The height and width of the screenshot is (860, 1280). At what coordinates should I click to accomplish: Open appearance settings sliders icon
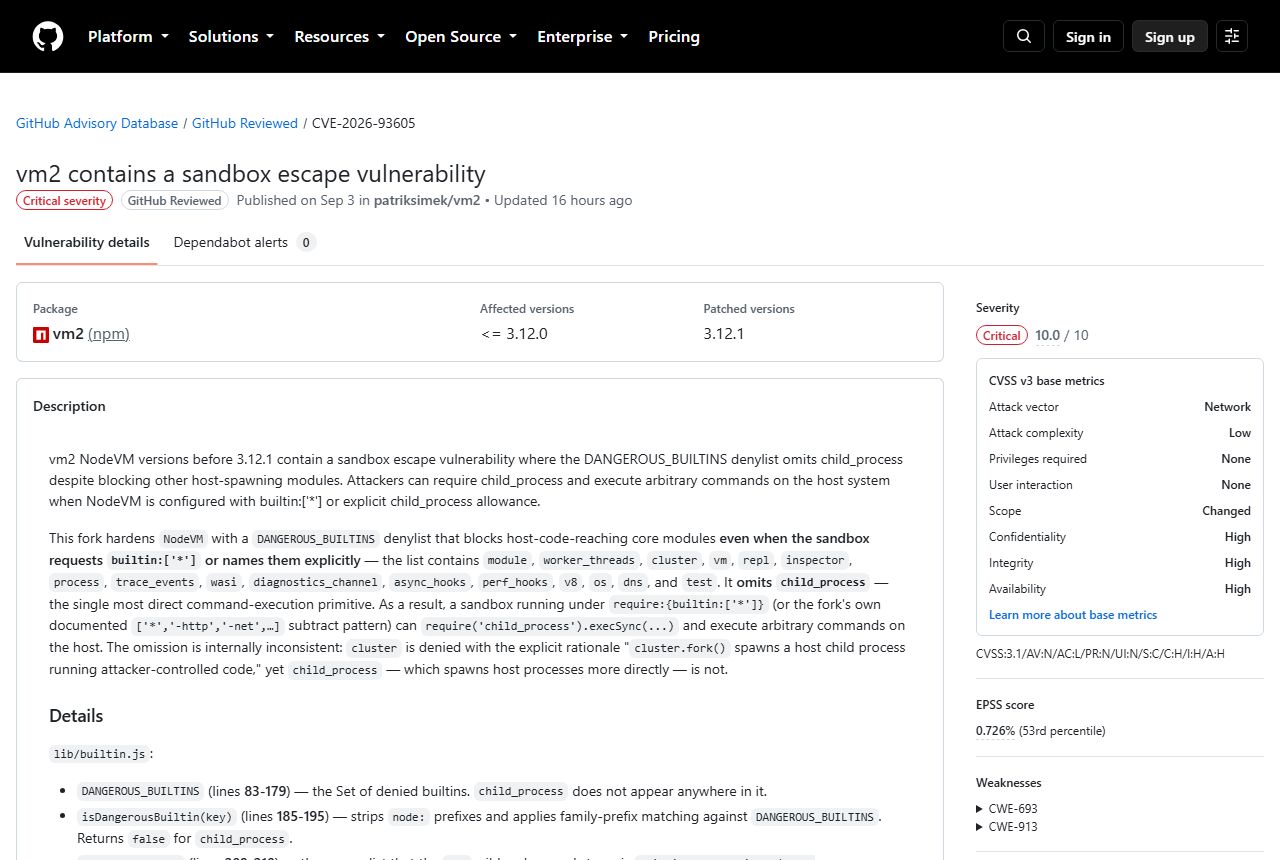pos(1232,36)
